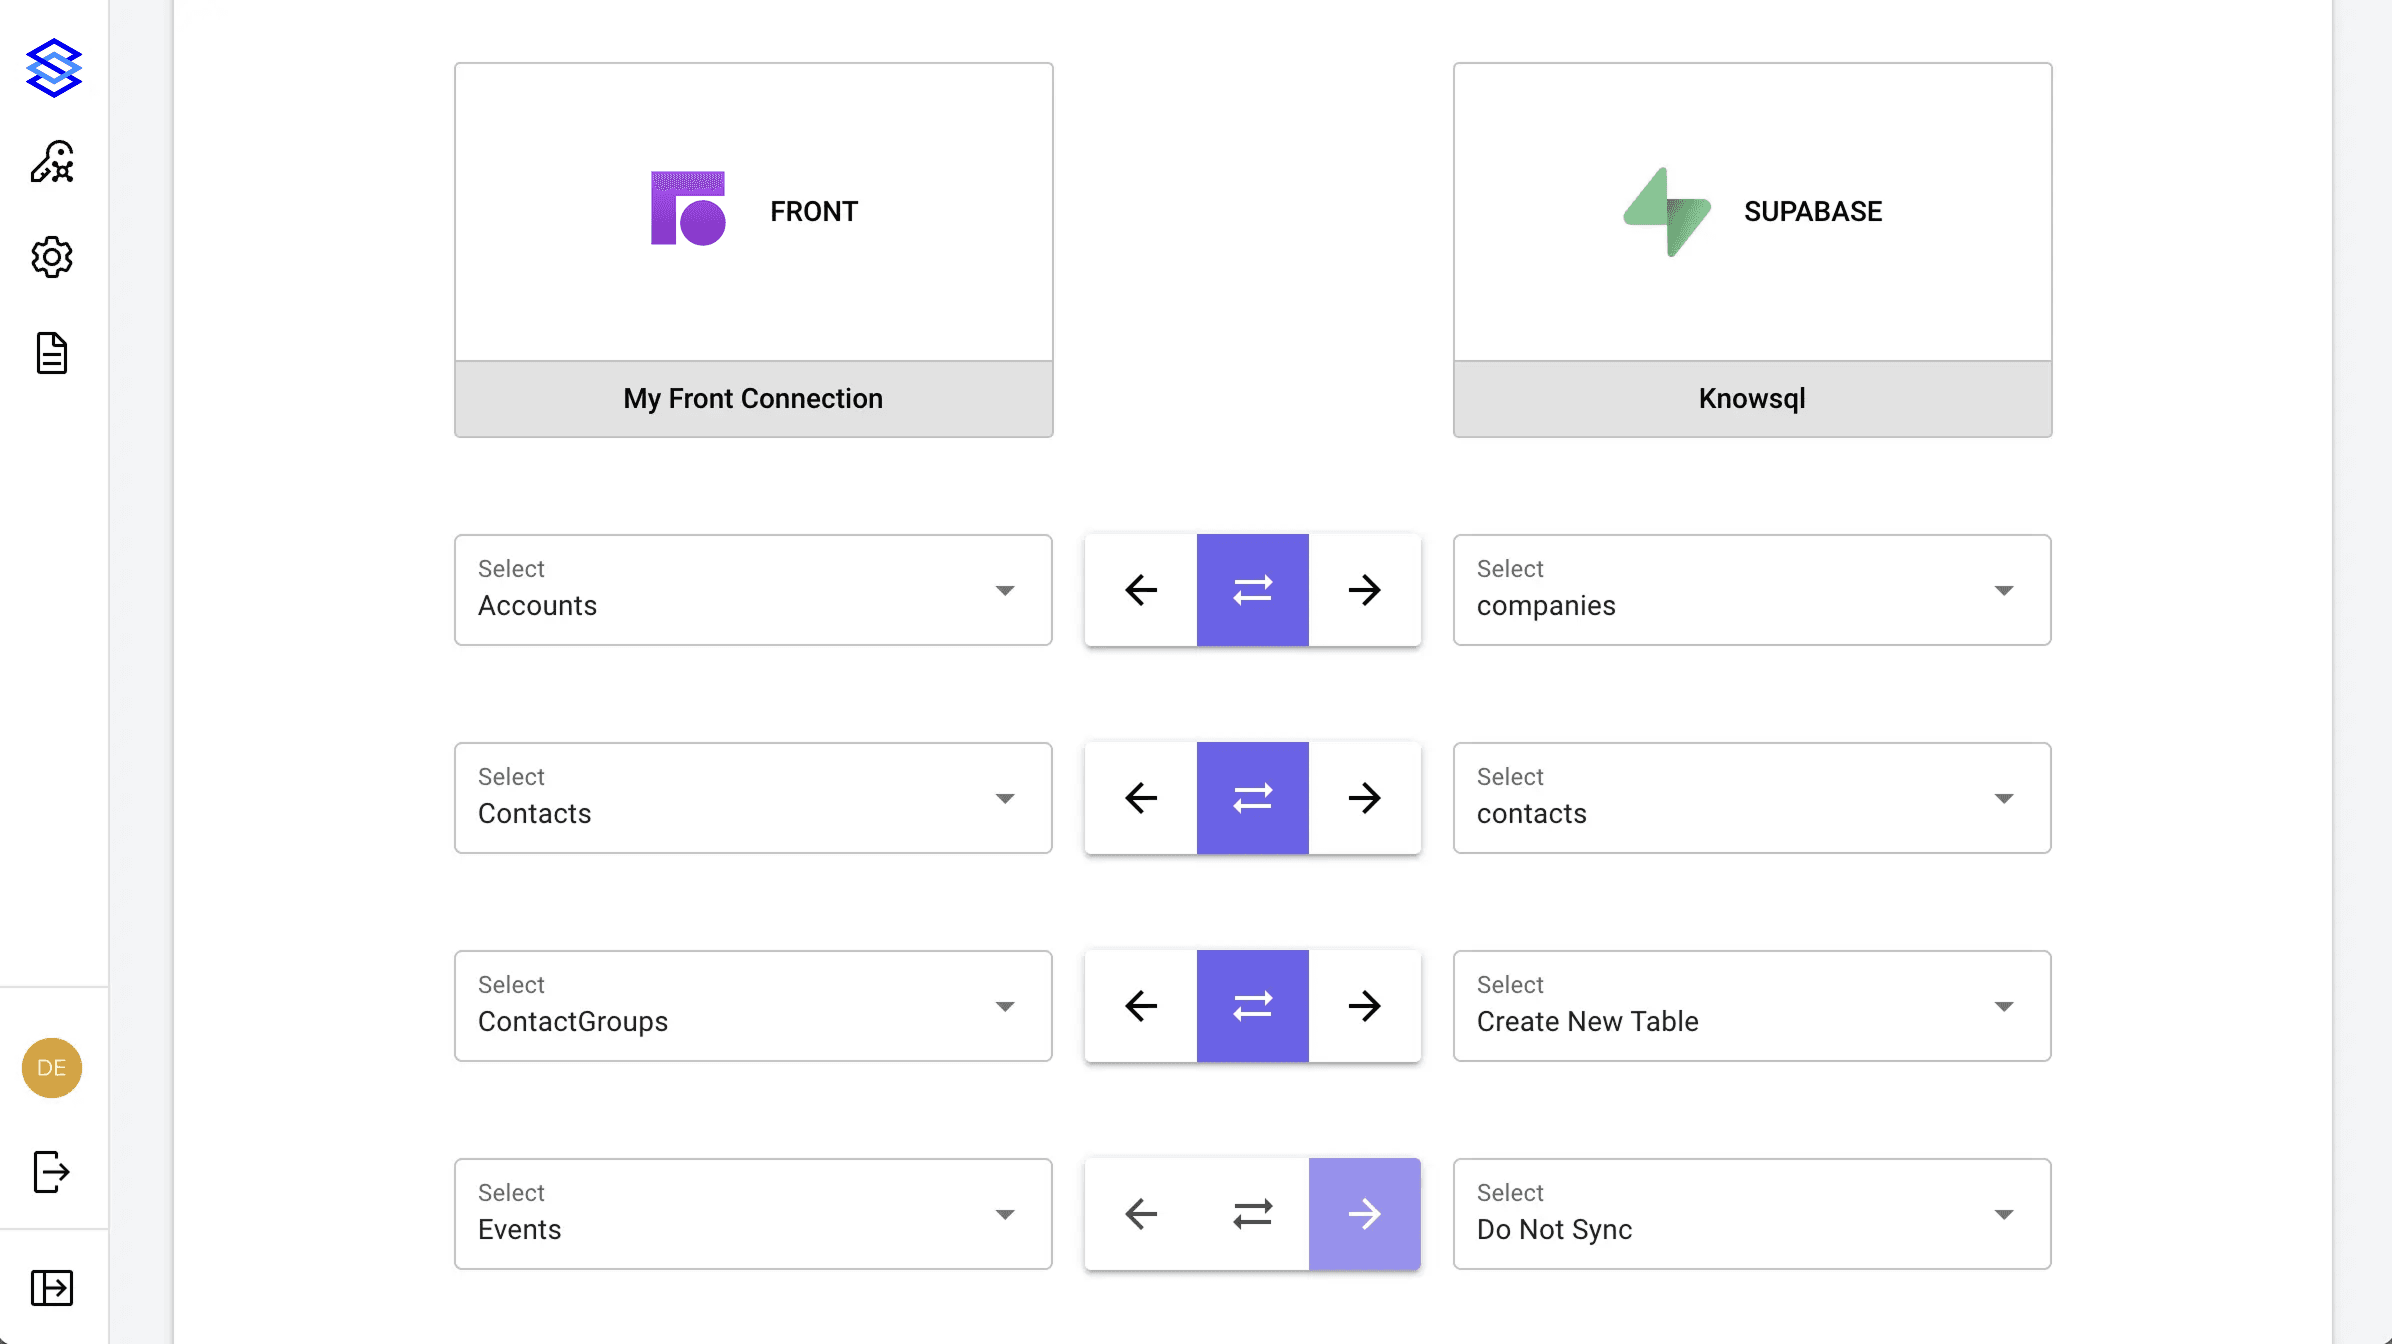Set Events sync to bidirectional
Screen dimensions: 2392x1344
1253,1214
